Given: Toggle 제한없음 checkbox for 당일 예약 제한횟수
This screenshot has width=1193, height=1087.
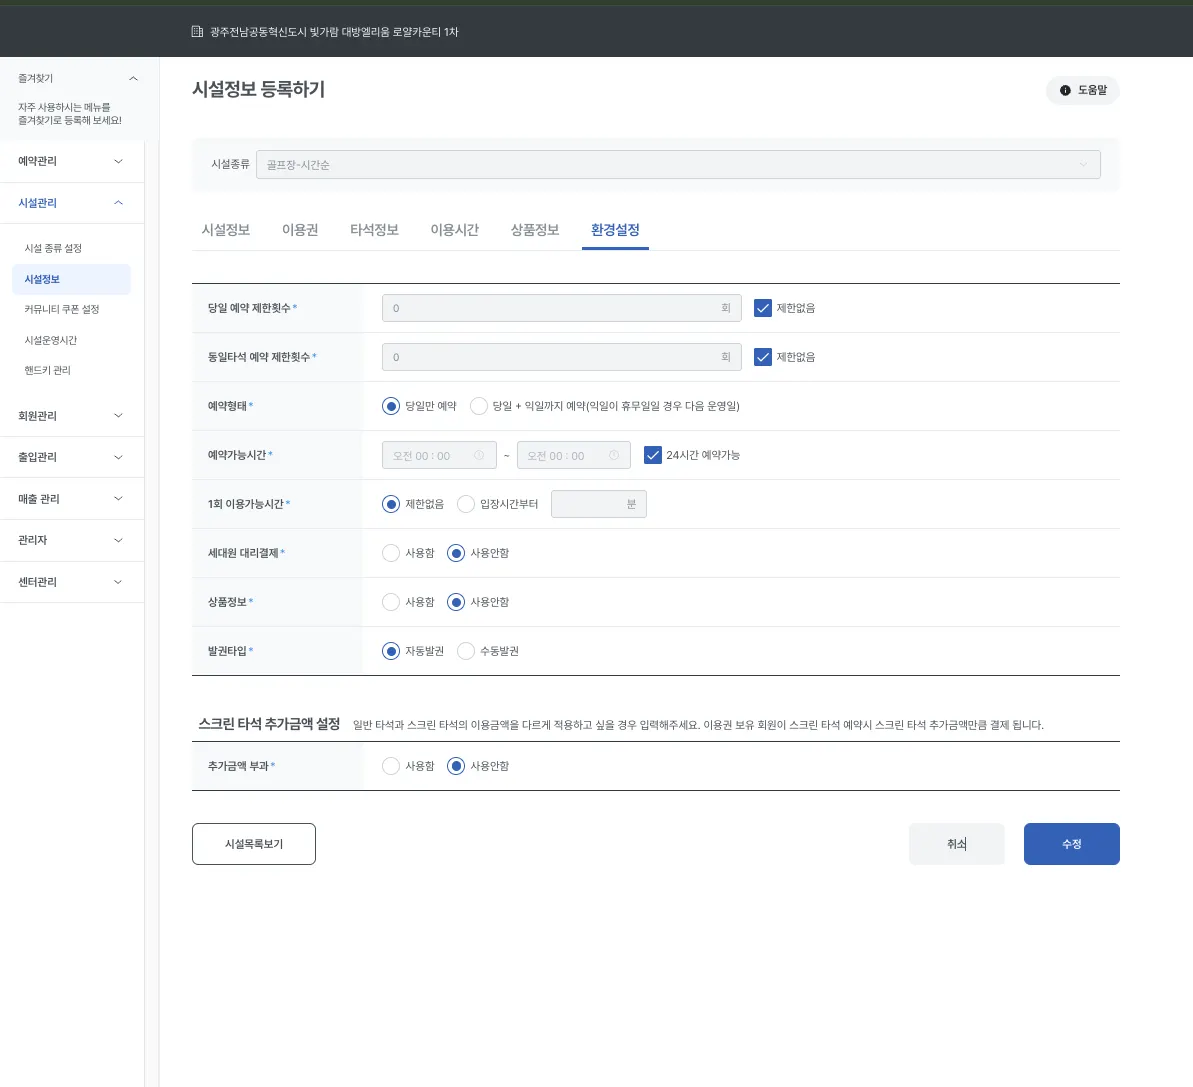Looking at the screenshot, I should point(762,308).
